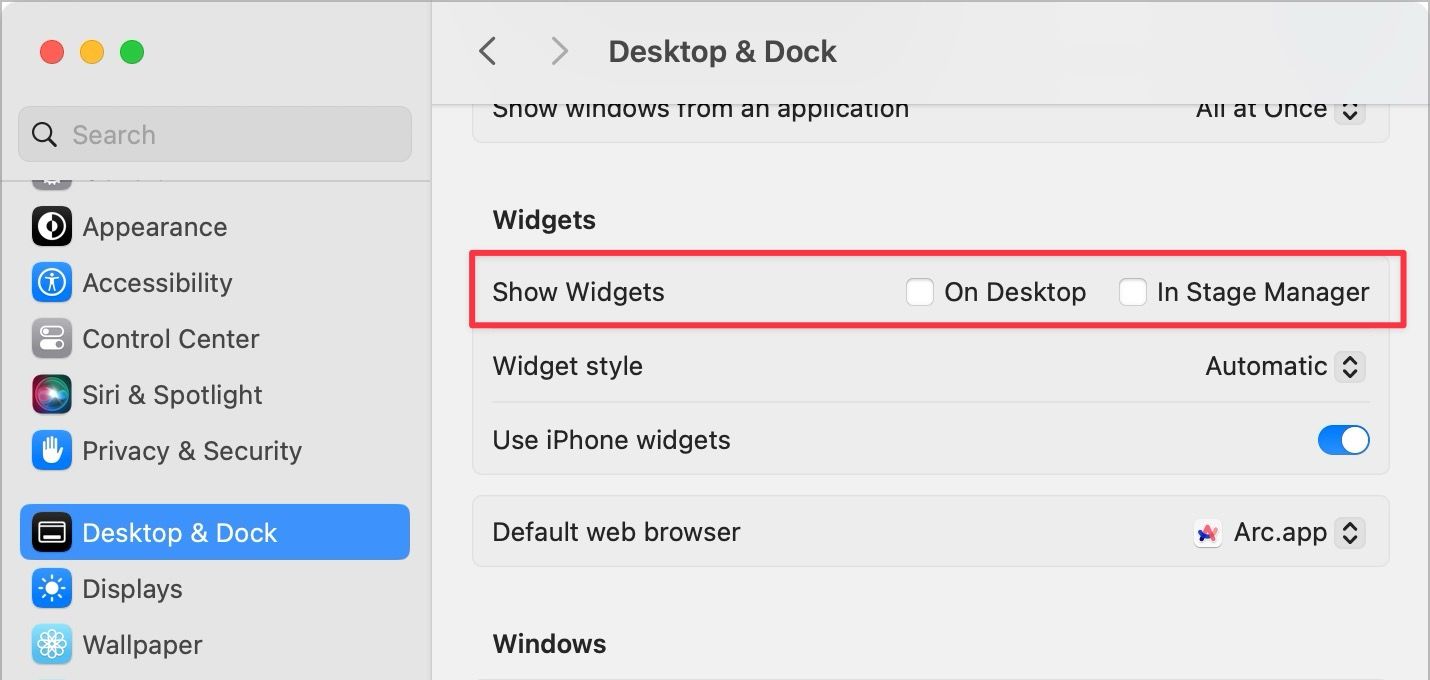Click the Wallpaper flower icon

click(52, 645)
